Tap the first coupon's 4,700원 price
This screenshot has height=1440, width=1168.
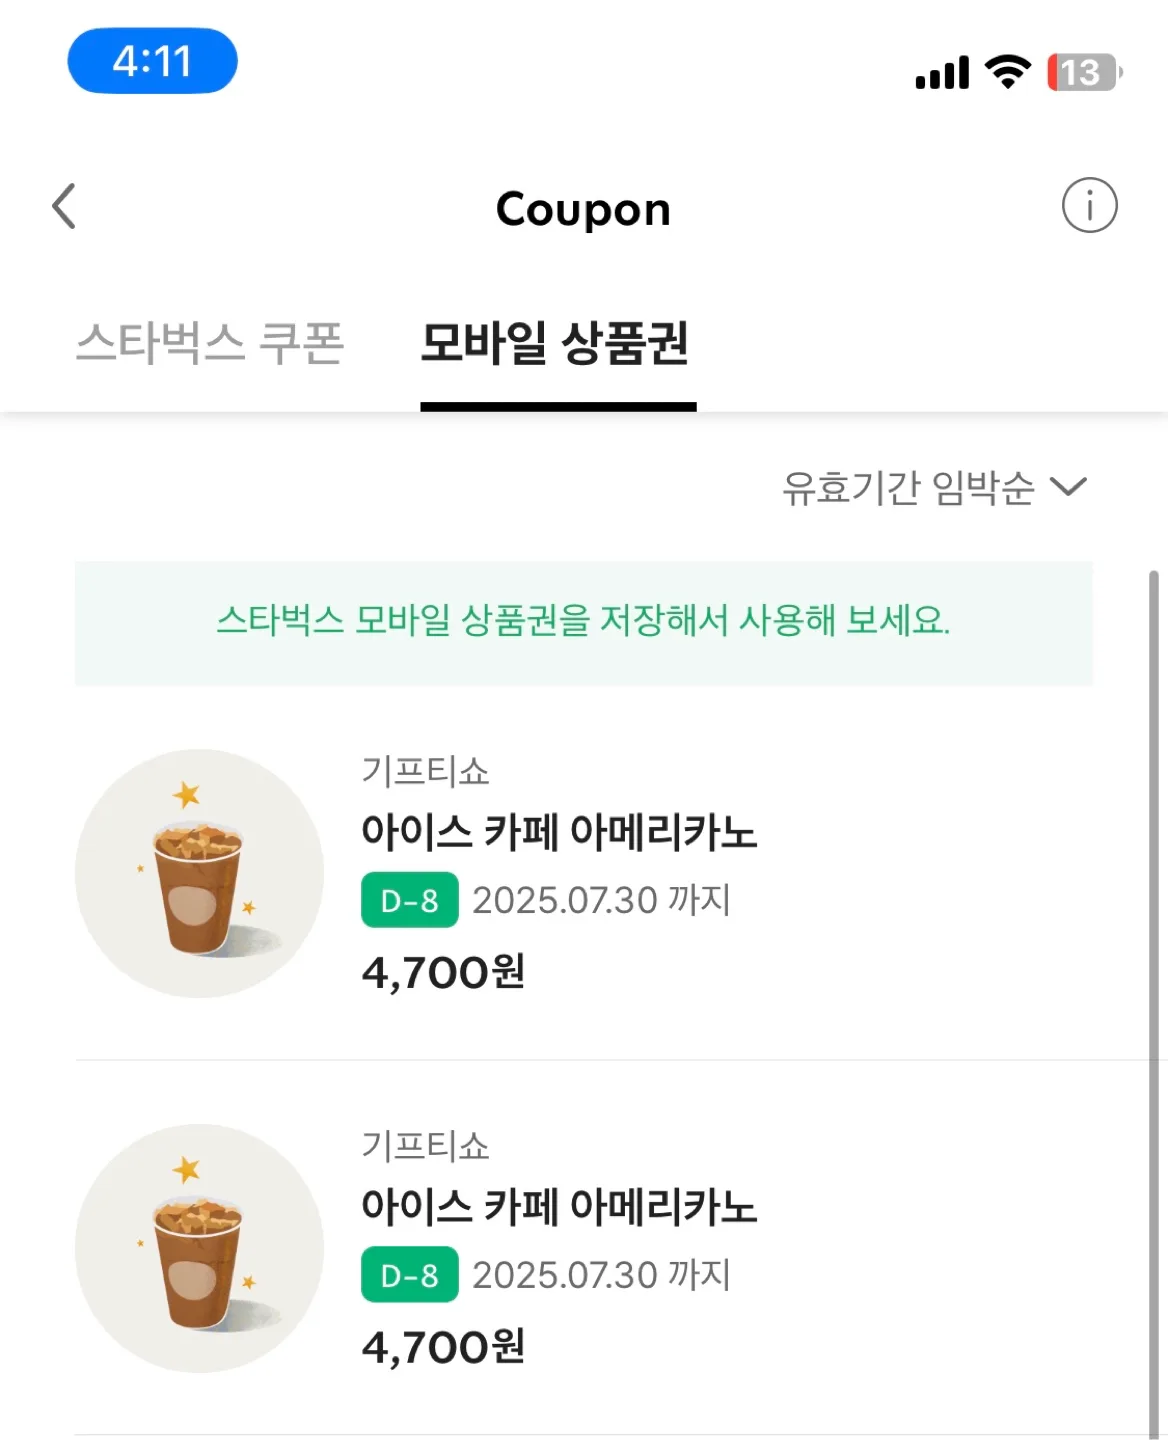(443, 972)
